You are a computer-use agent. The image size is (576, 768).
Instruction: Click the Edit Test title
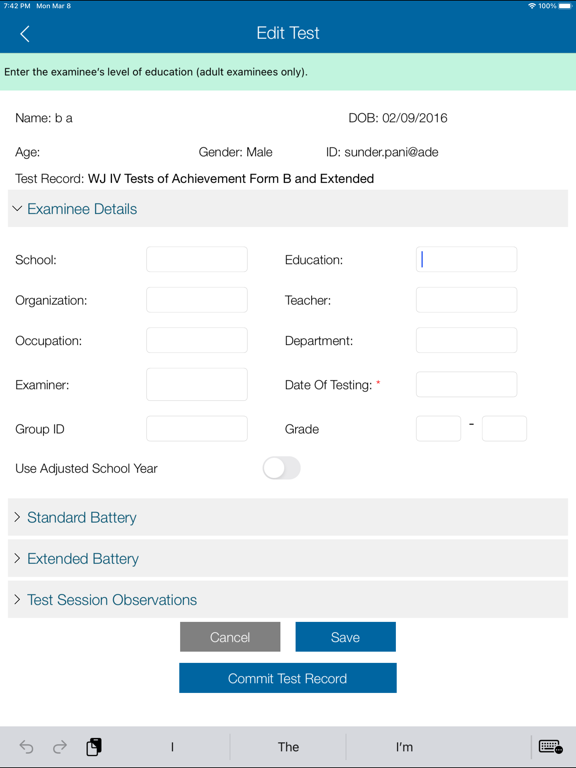[x=288, y=33]
